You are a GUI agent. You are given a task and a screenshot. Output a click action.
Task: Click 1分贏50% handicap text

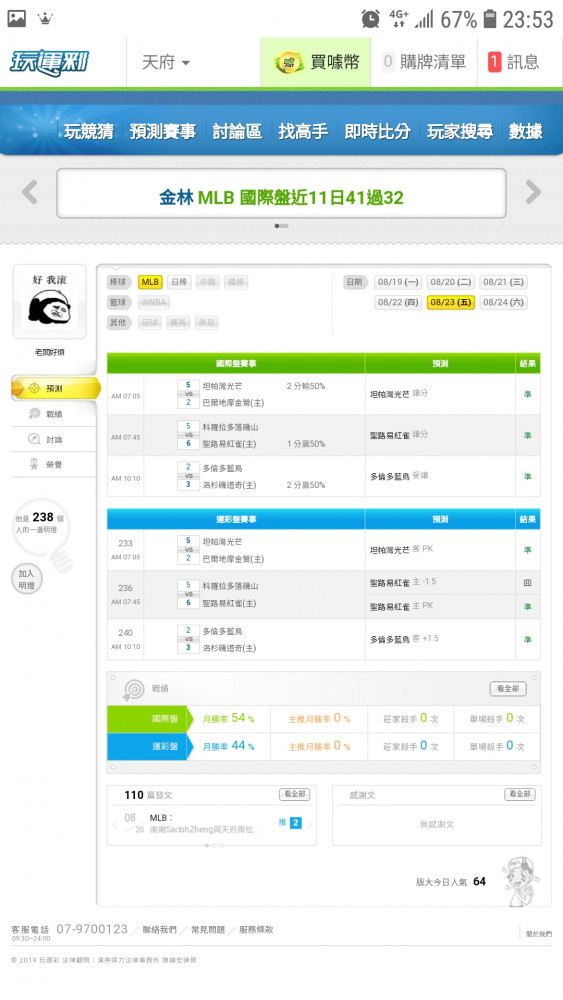[305, 443]
